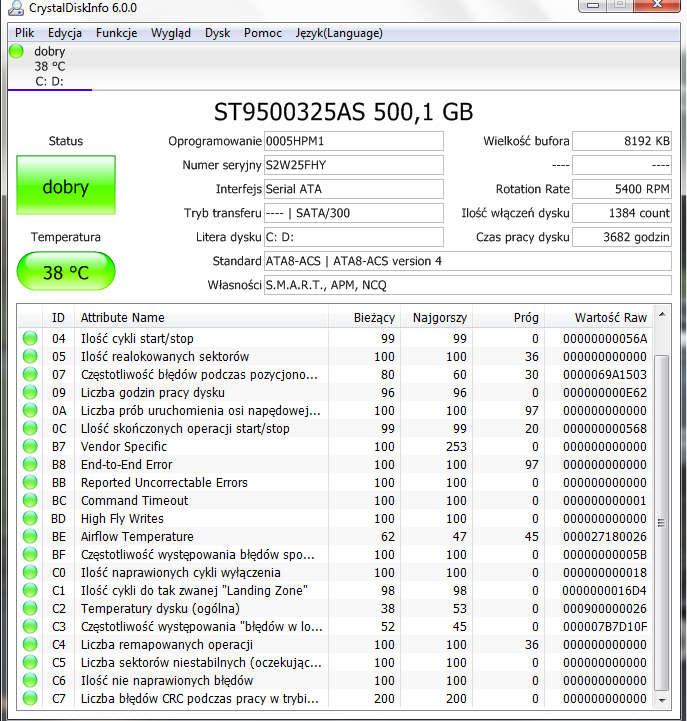Click status icon for Liczba godzin pracy dysku

30,392
